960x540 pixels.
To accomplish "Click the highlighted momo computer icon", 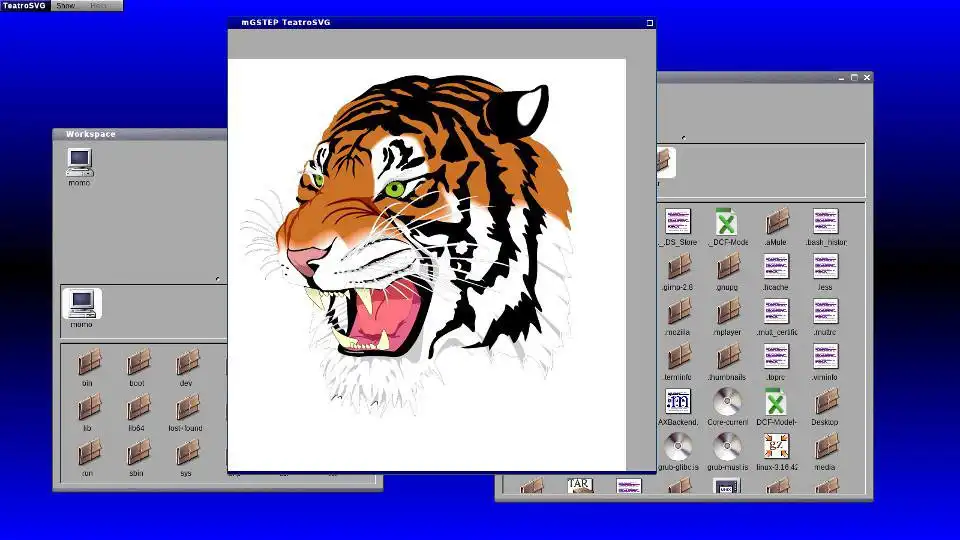I will (82, 304).
